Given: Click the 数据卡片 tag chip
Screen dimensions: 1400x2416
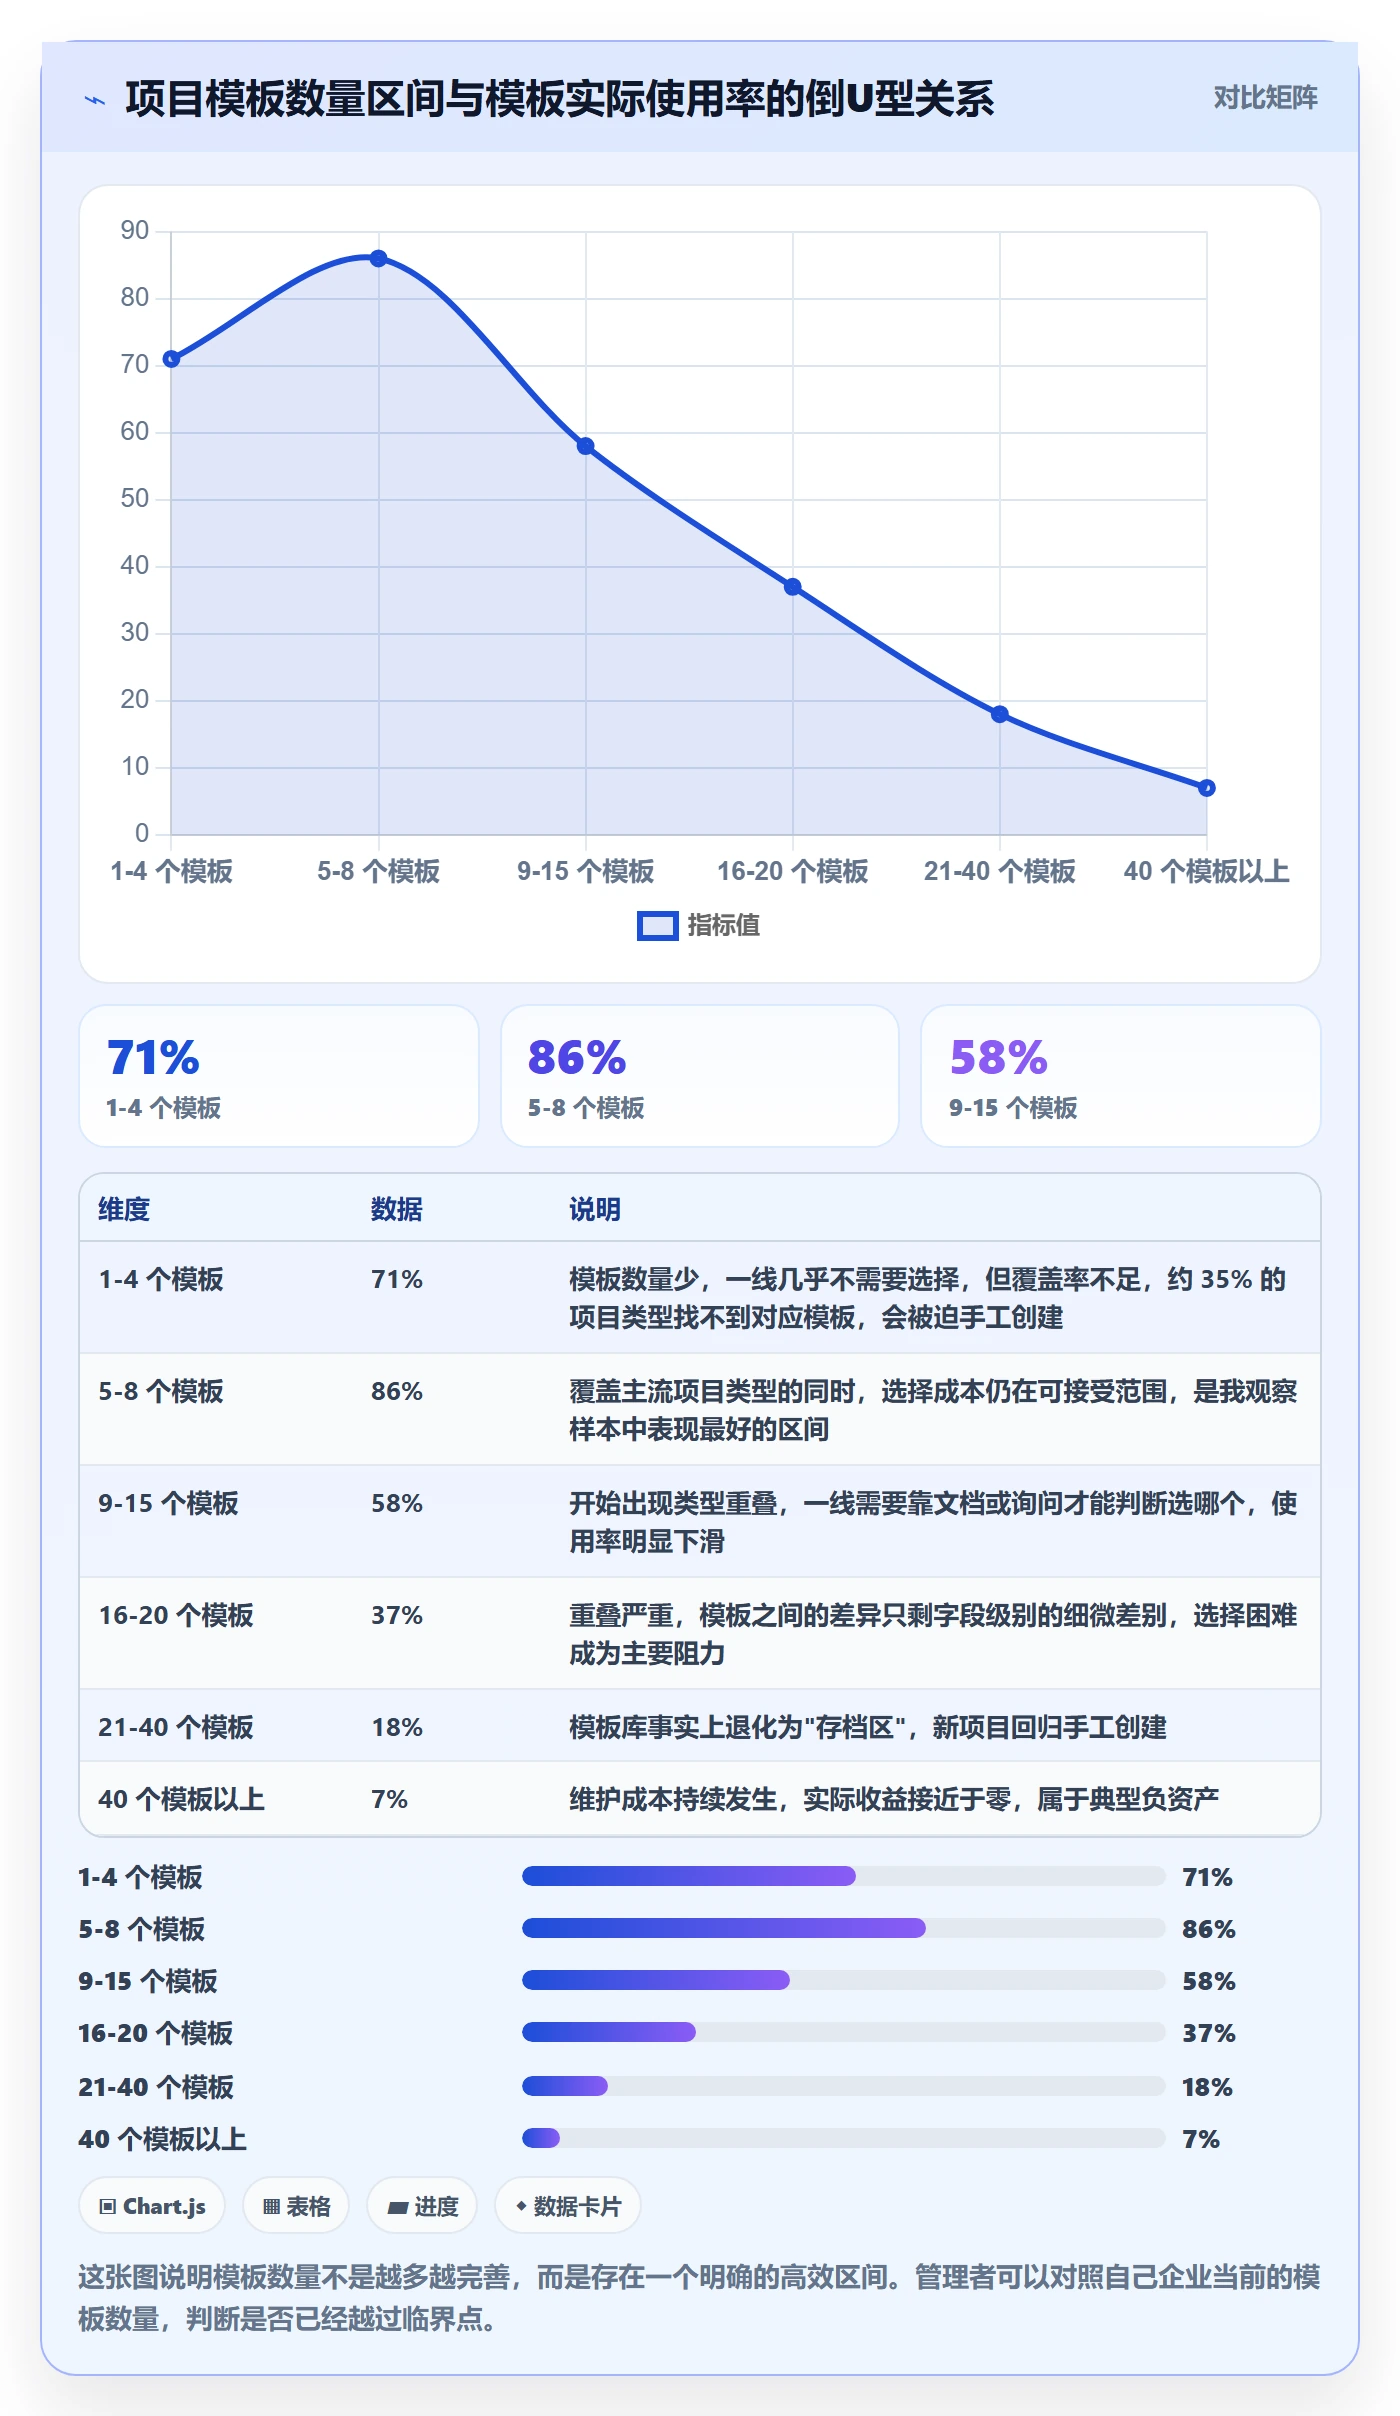Looking at the screenshot, I should coord(568,2205).
